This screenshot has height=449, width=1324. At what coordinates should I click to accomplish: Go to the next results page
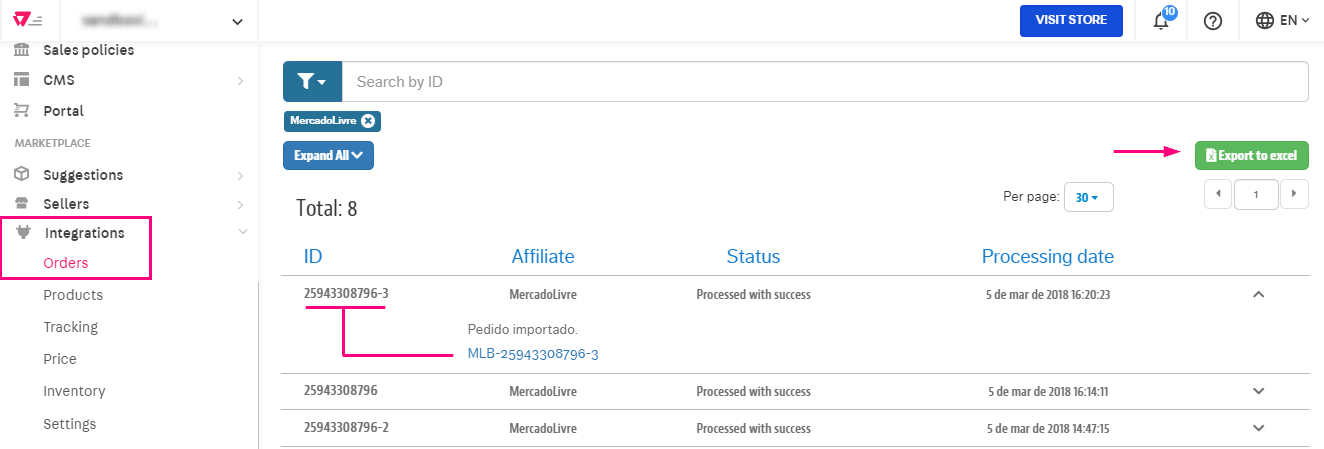pyautogui.click(x=1295, y=194)
